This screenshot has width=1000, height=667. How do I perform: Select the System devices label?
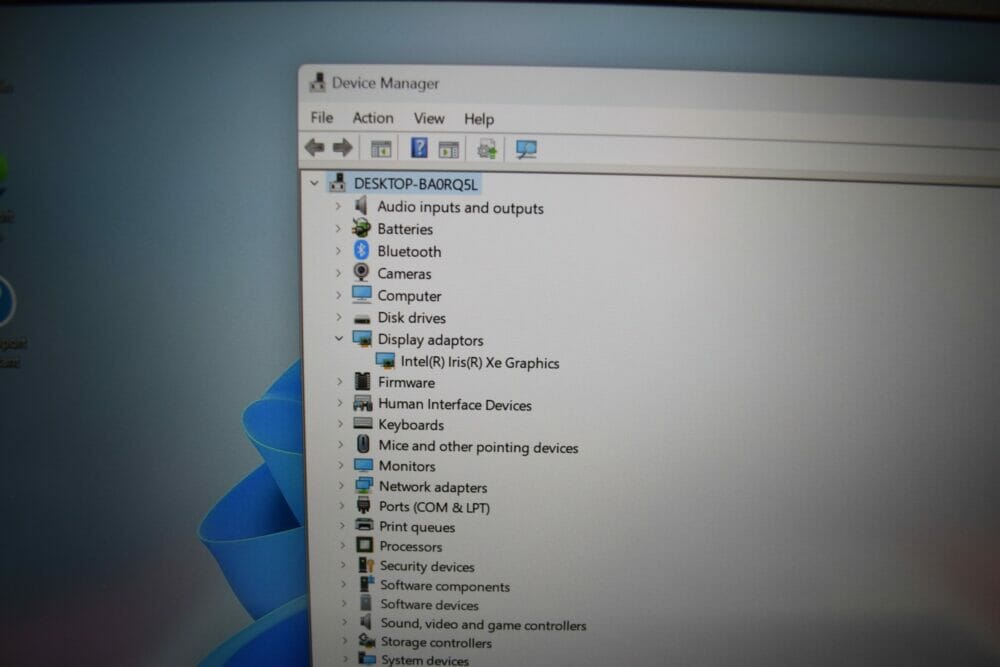(425, 661)
